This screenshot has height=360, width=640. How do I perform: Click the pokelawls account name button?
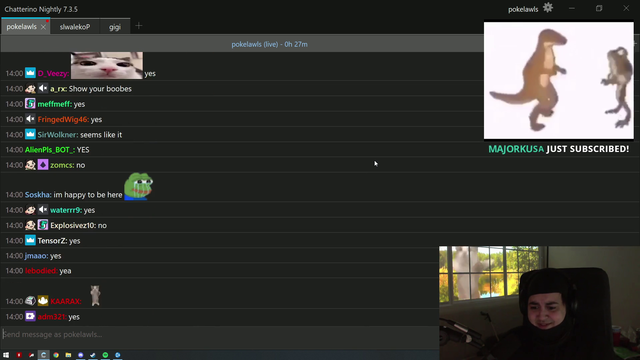[x=523, y=9]
